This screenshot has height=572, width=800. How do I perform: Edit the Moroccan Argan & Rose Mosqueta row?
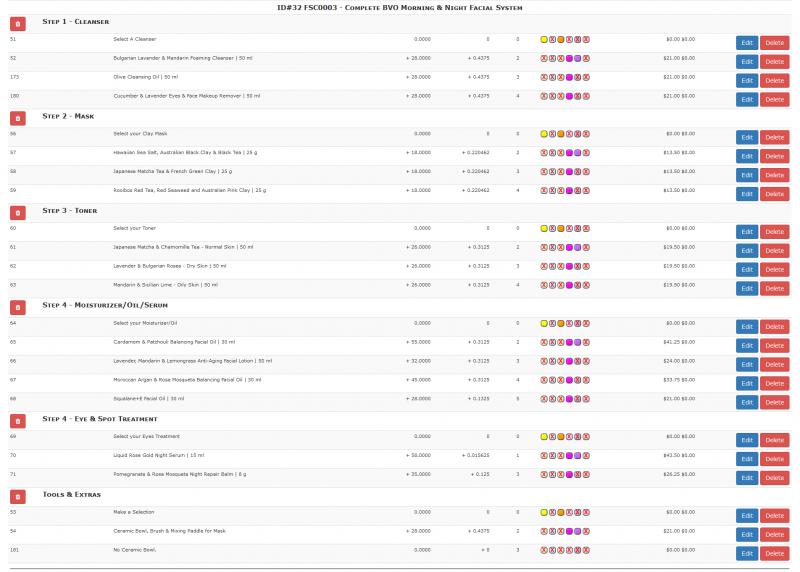pyautogui.click(x=747, y=383)
